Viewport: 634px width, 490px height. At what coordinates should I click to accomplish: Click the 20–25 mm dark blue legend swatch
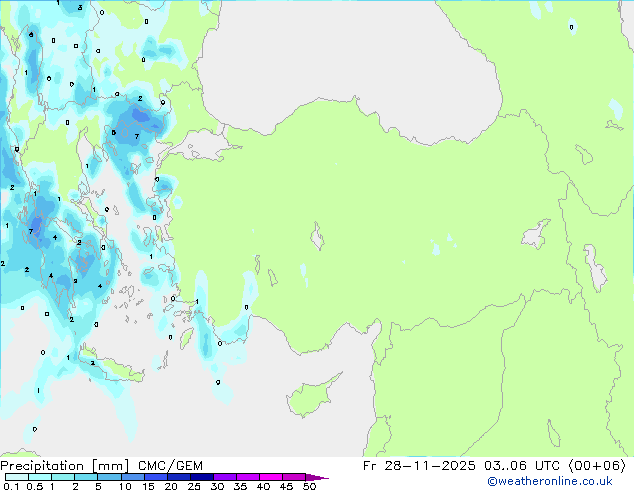click(x=179, y=477)
